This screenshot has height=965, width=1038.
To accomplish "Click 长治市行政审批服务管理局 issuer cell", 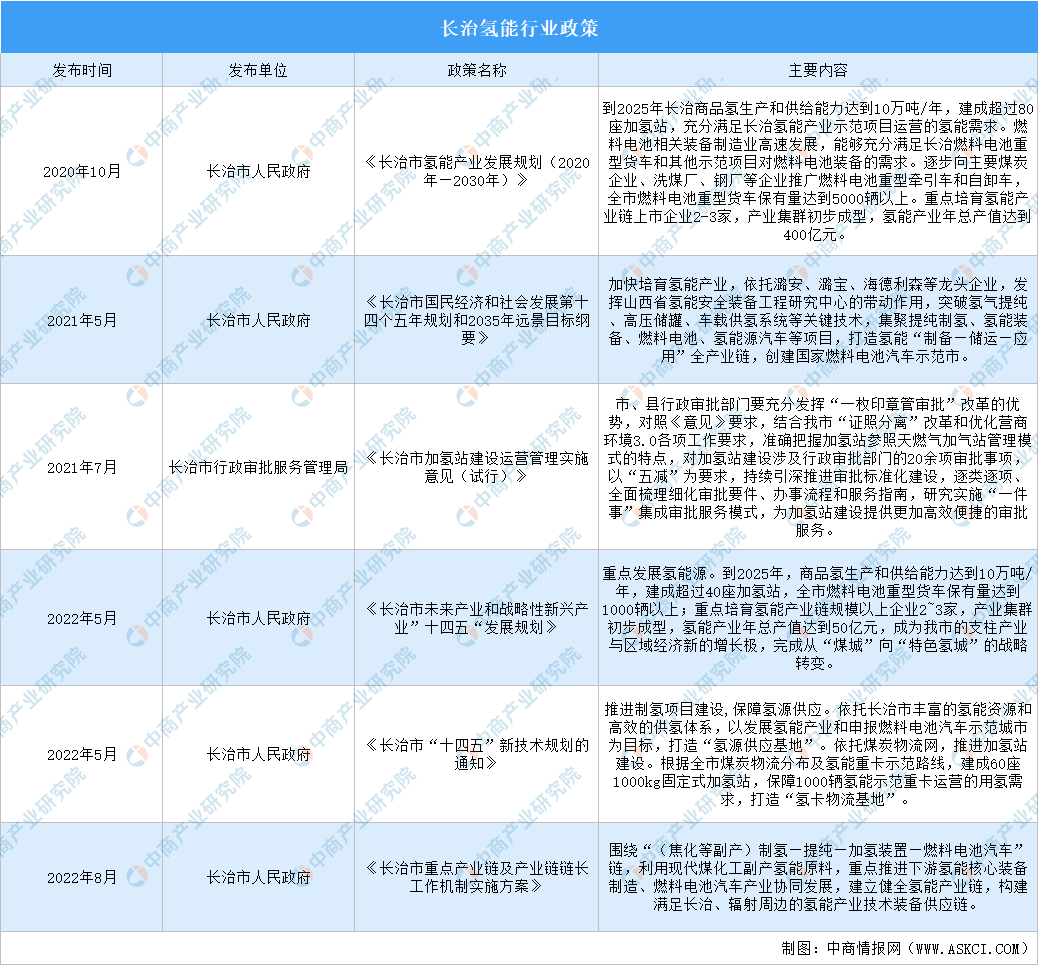I will point(258,467).
